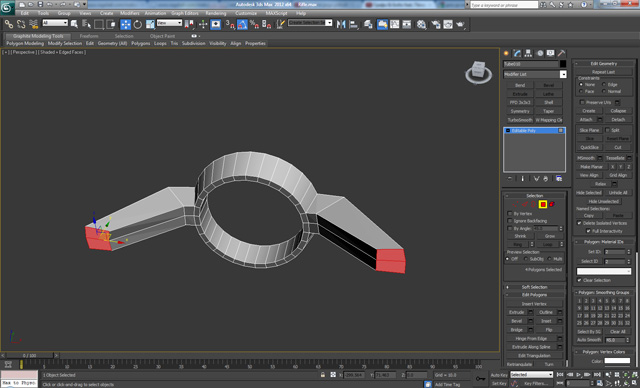Image resolution: width=640 pixels, height=388 pixels.
Task: Open the Utilities hammer panel tab
Action: click(562, 53)
